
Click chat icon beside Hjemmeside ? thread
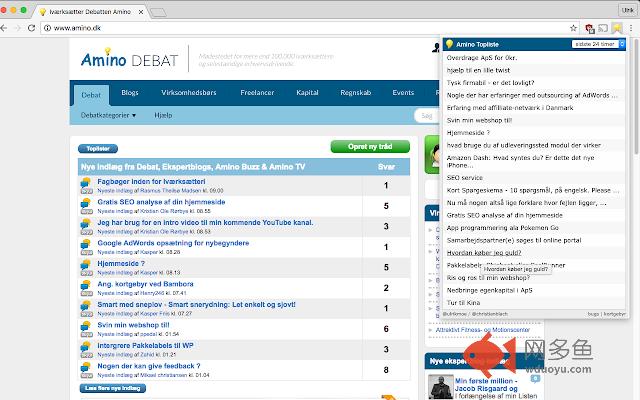pos(86,267)
